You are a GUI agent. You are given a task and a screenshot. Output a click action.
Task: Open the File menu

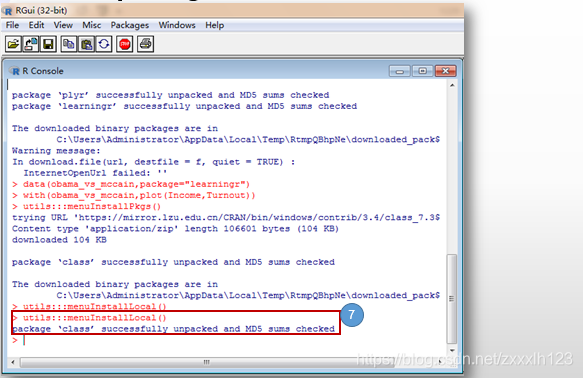[12, 25]
